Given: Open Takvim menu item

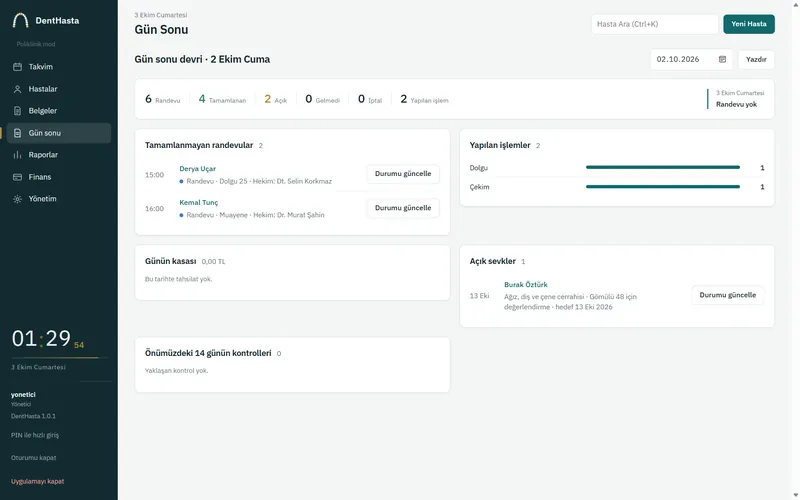Looking at the screenshot, I should (x=59, y=67).
